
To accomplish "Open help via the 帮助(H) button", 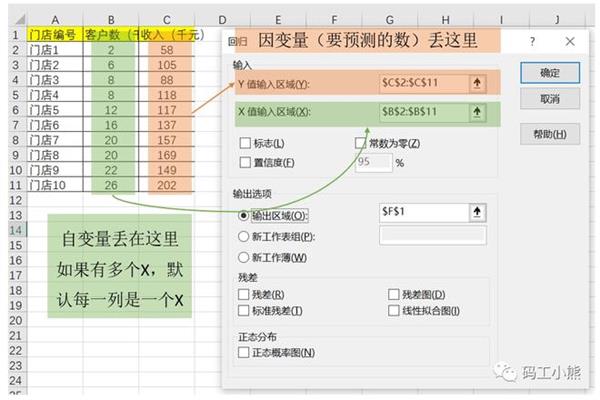I will point(550,134).
